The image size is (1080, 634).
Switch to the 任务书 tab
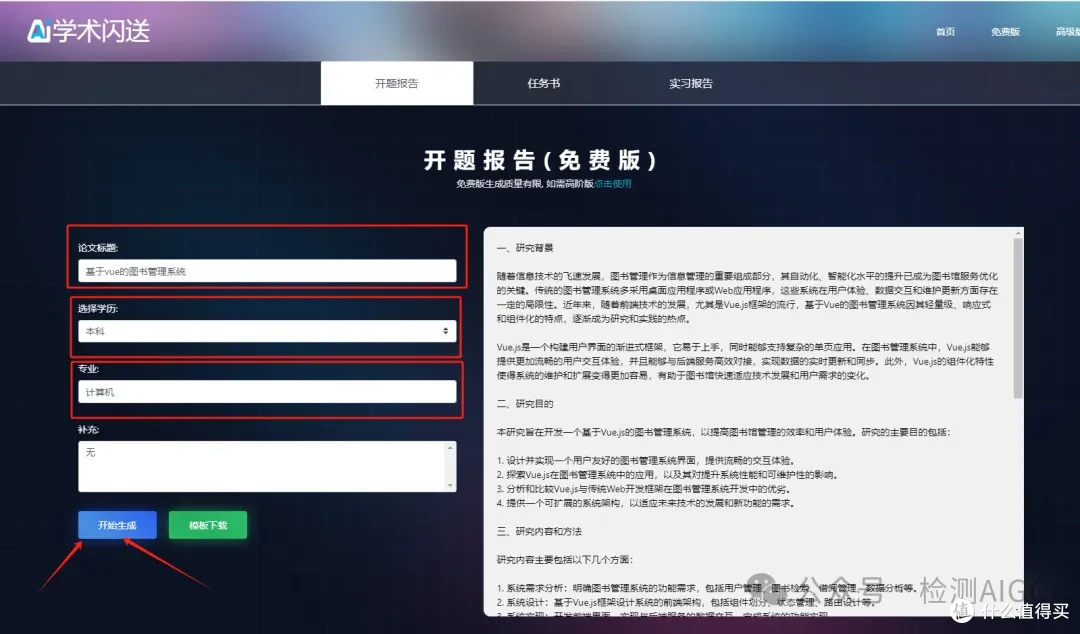coord(543,83)
